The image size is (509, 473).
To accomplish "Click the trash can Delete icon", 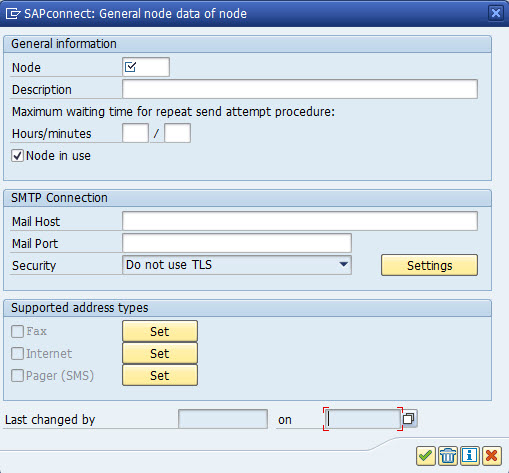I will (448, 456).
